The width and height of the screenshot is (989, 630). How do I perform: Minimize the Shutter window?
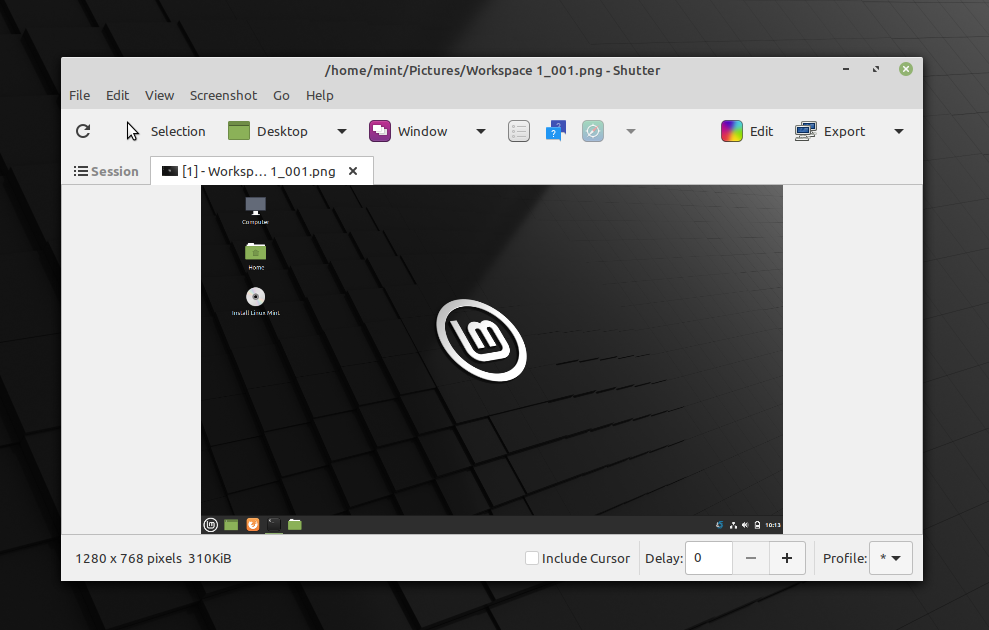(x=846, y=69)
